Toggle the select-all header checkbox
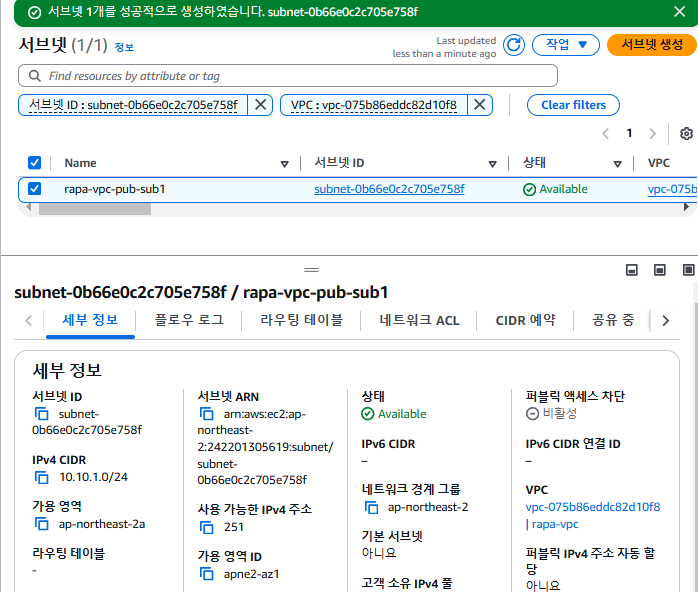The width and height of the screenshot is (698, 592). point(34,163)
